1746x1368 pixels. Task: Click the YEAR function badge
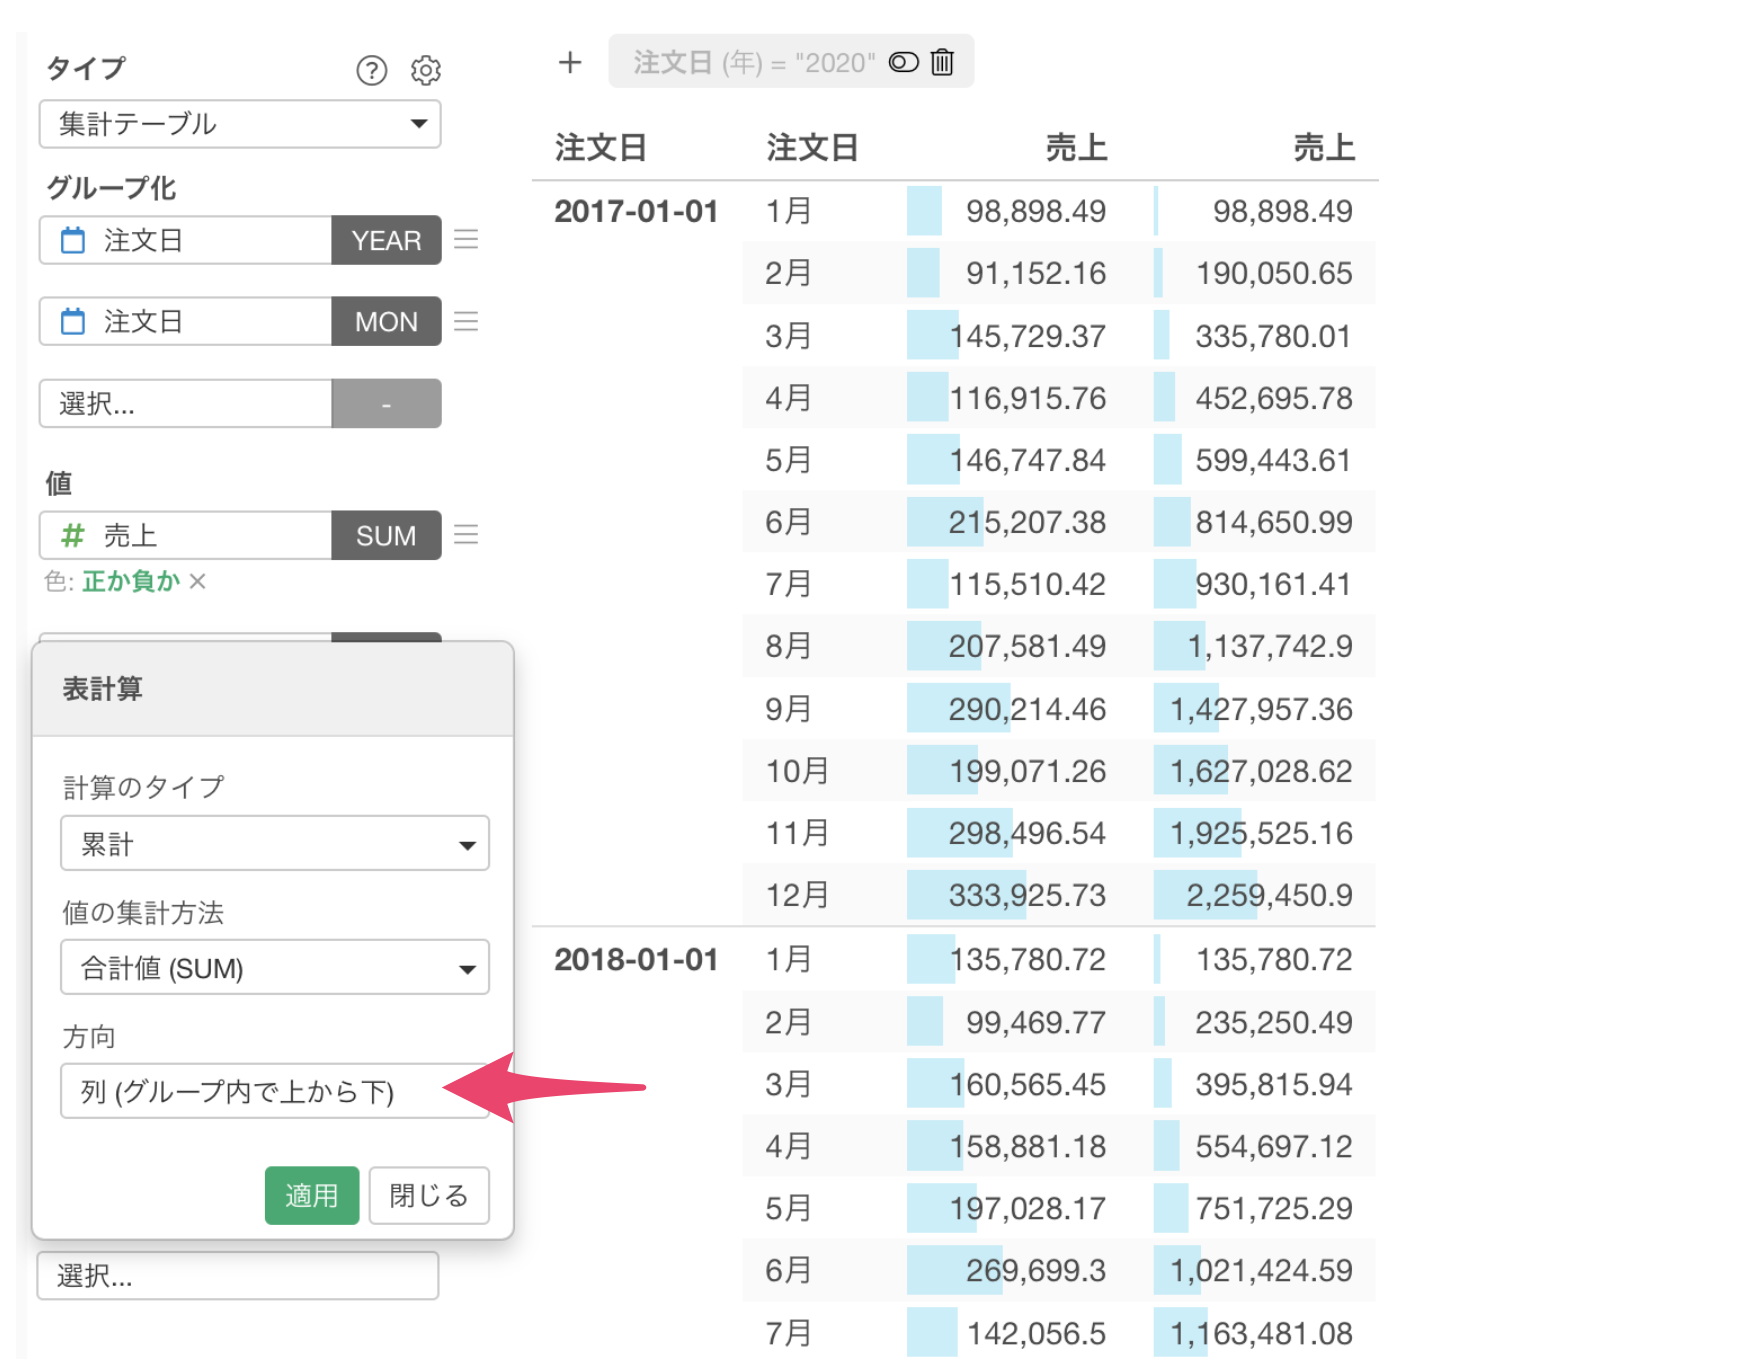pos(386,240)
